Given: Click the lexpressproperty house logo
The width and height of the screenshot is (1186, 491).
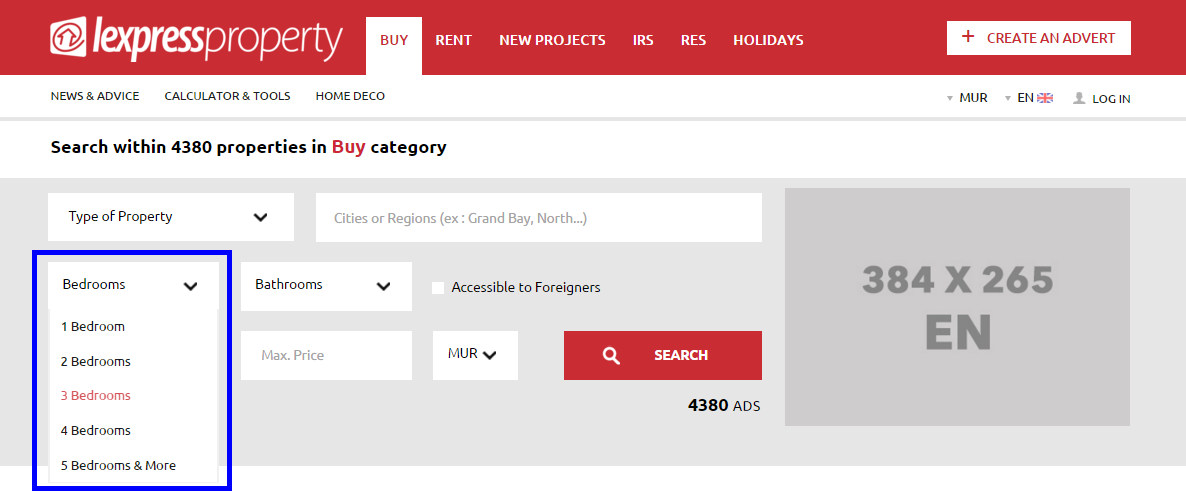Looking at the screenshot, I should coord(69,39).
